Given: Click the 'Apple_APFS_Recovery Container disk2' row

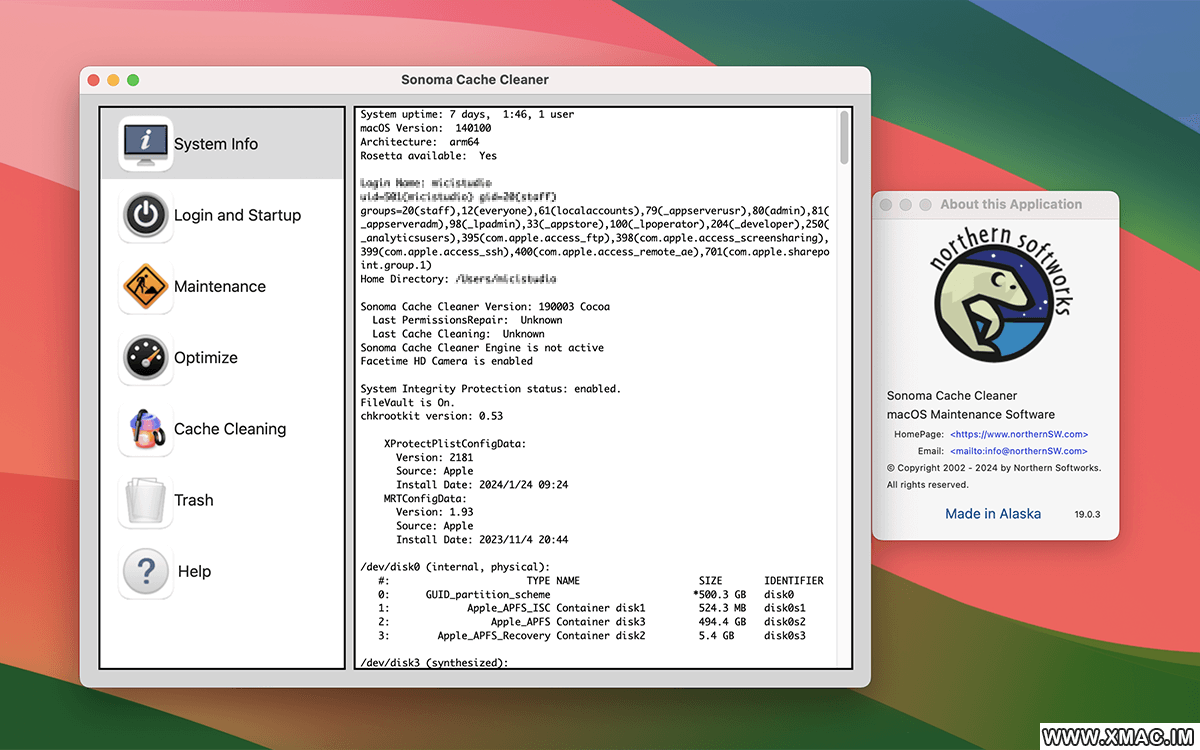Looking at the screenshot, I should [592, 636].
